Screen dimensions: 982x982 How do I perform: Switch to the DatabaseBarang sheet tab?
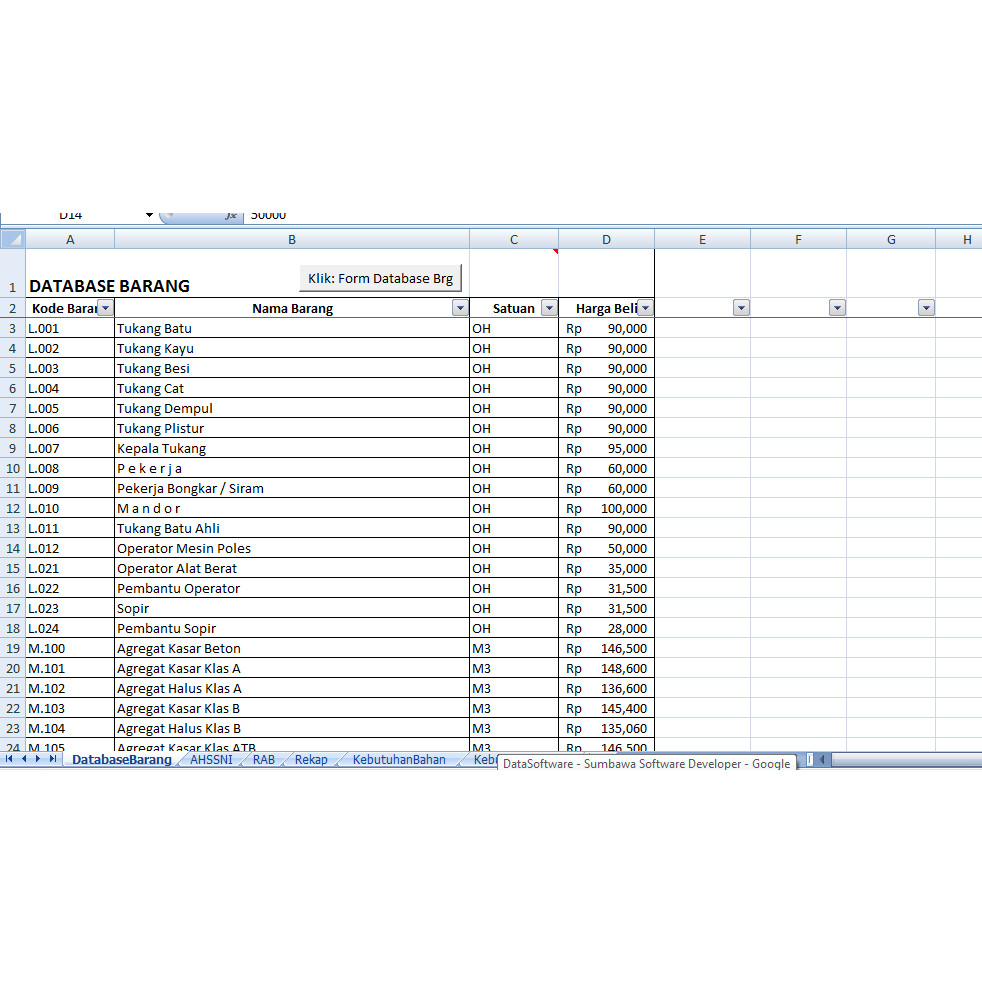(121, 760)
